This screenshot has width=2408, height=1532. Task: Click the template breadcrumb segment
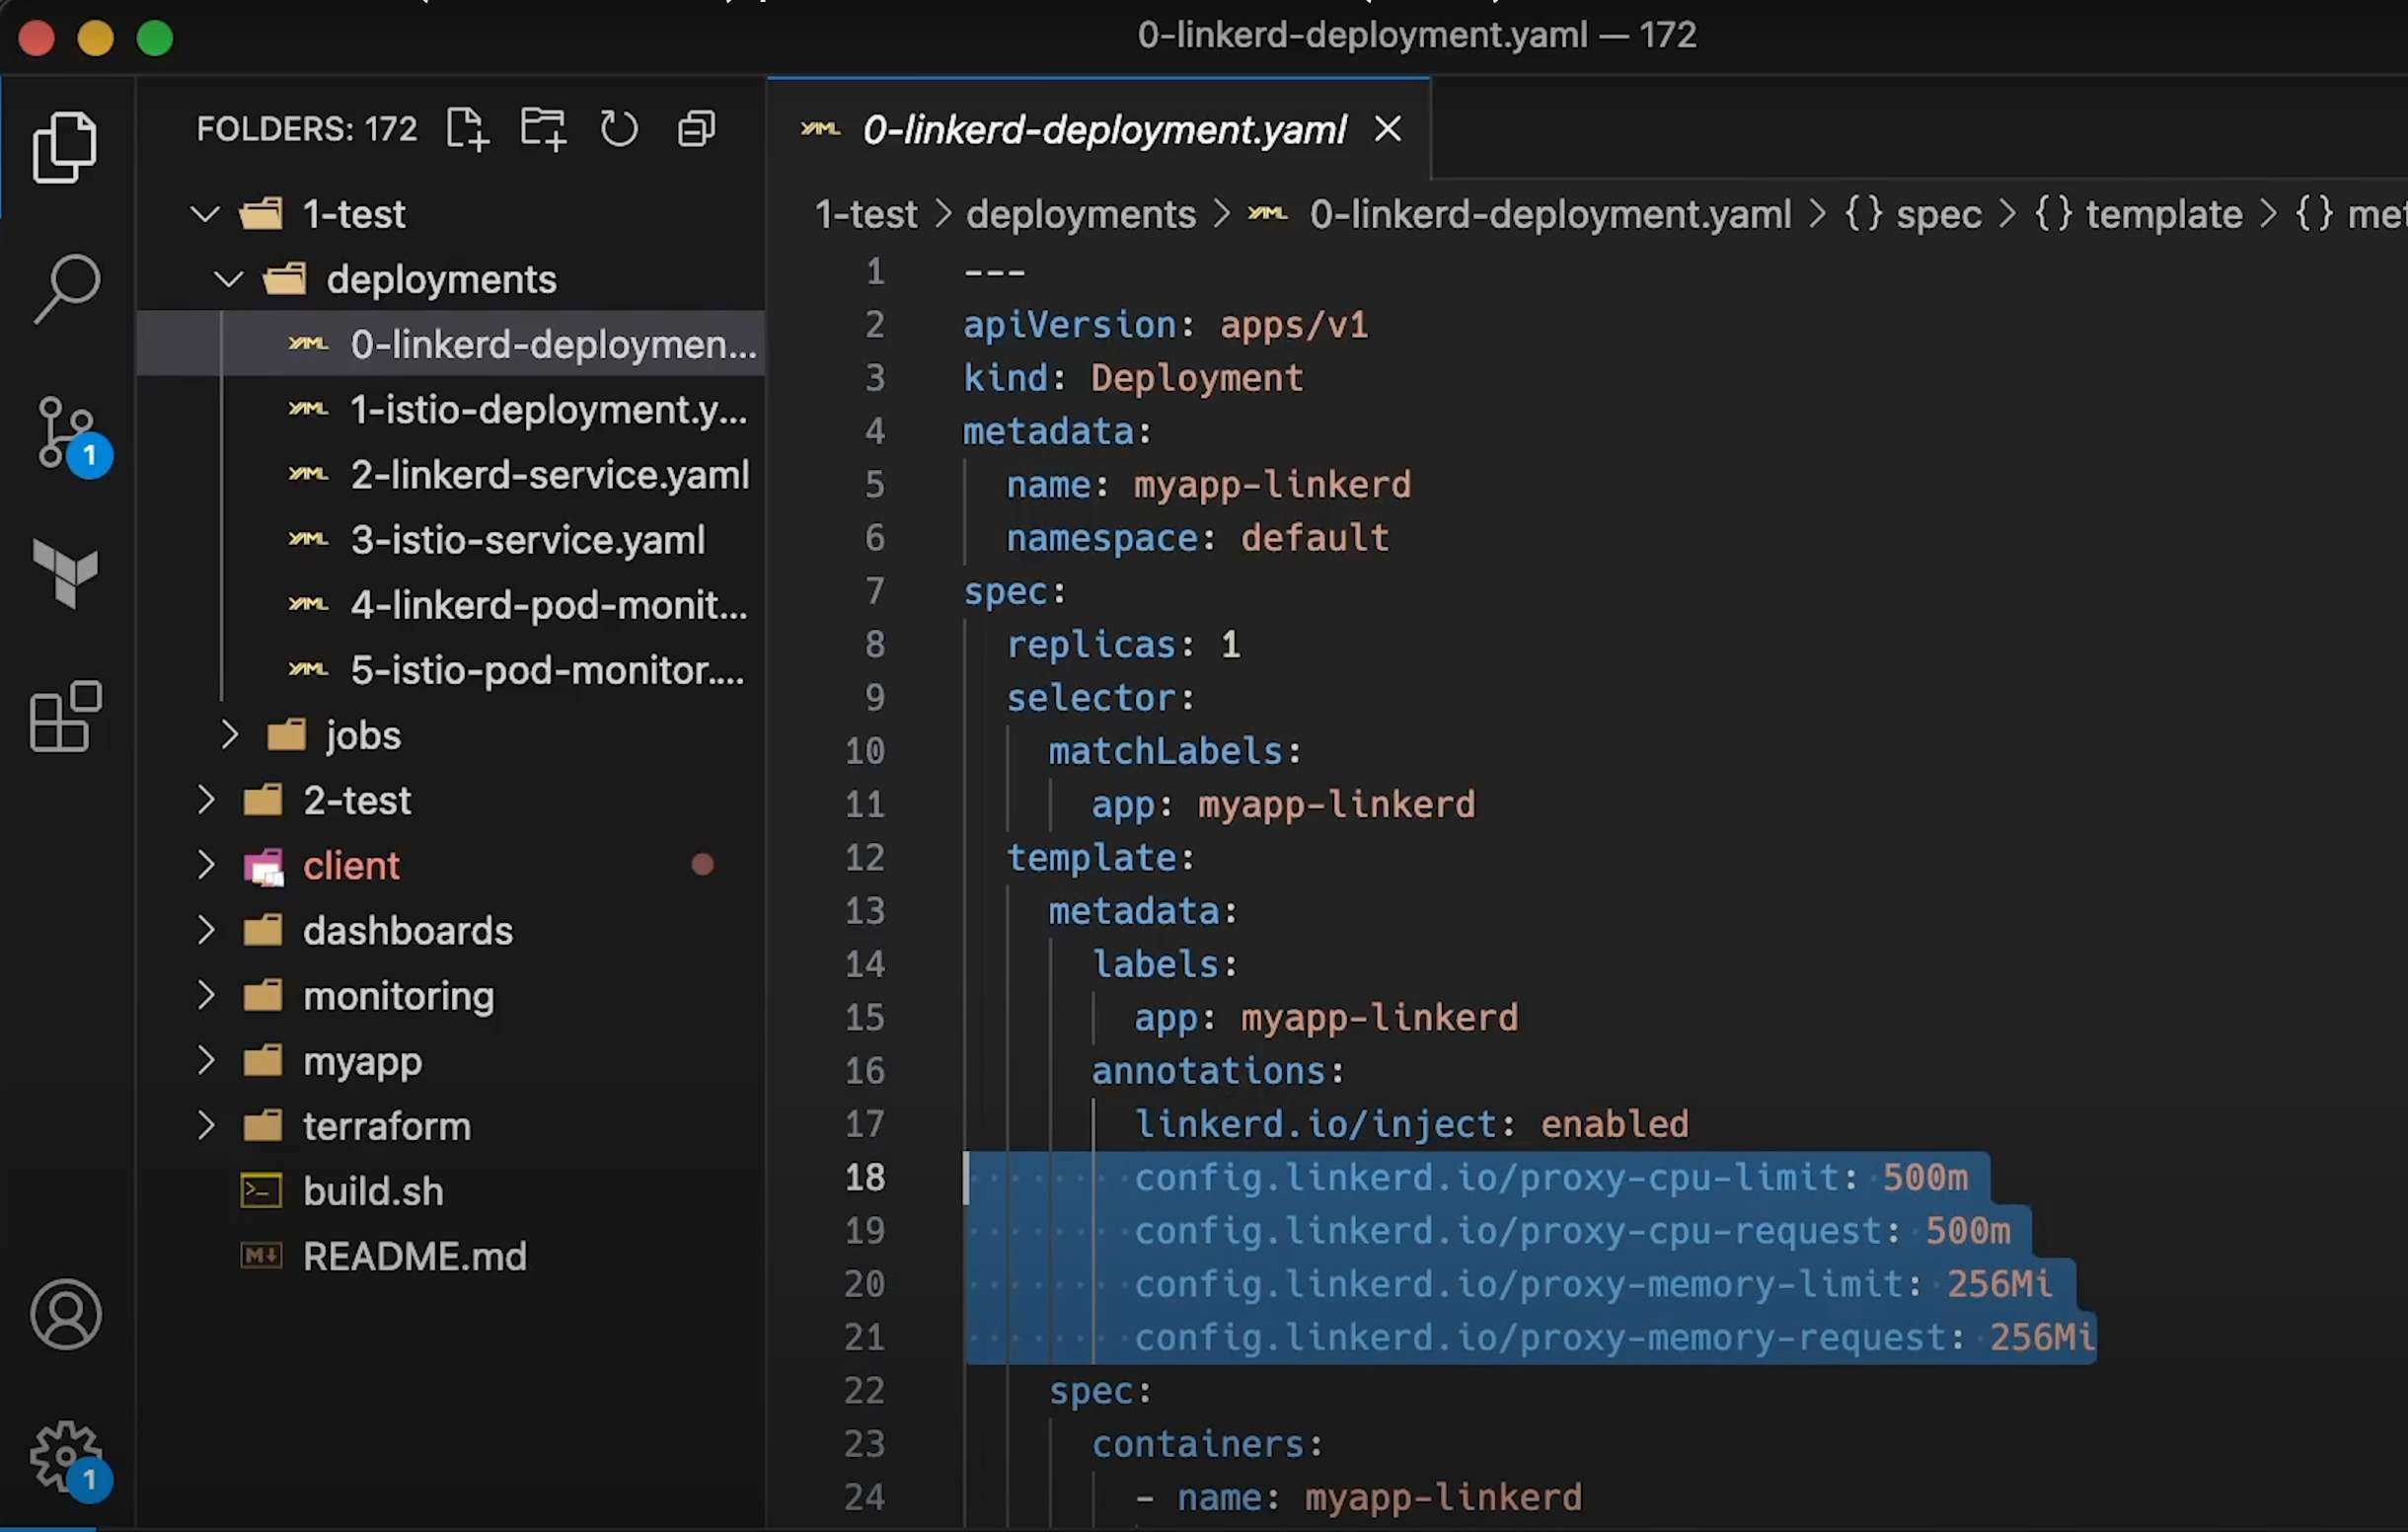[x=2162, y=214]
